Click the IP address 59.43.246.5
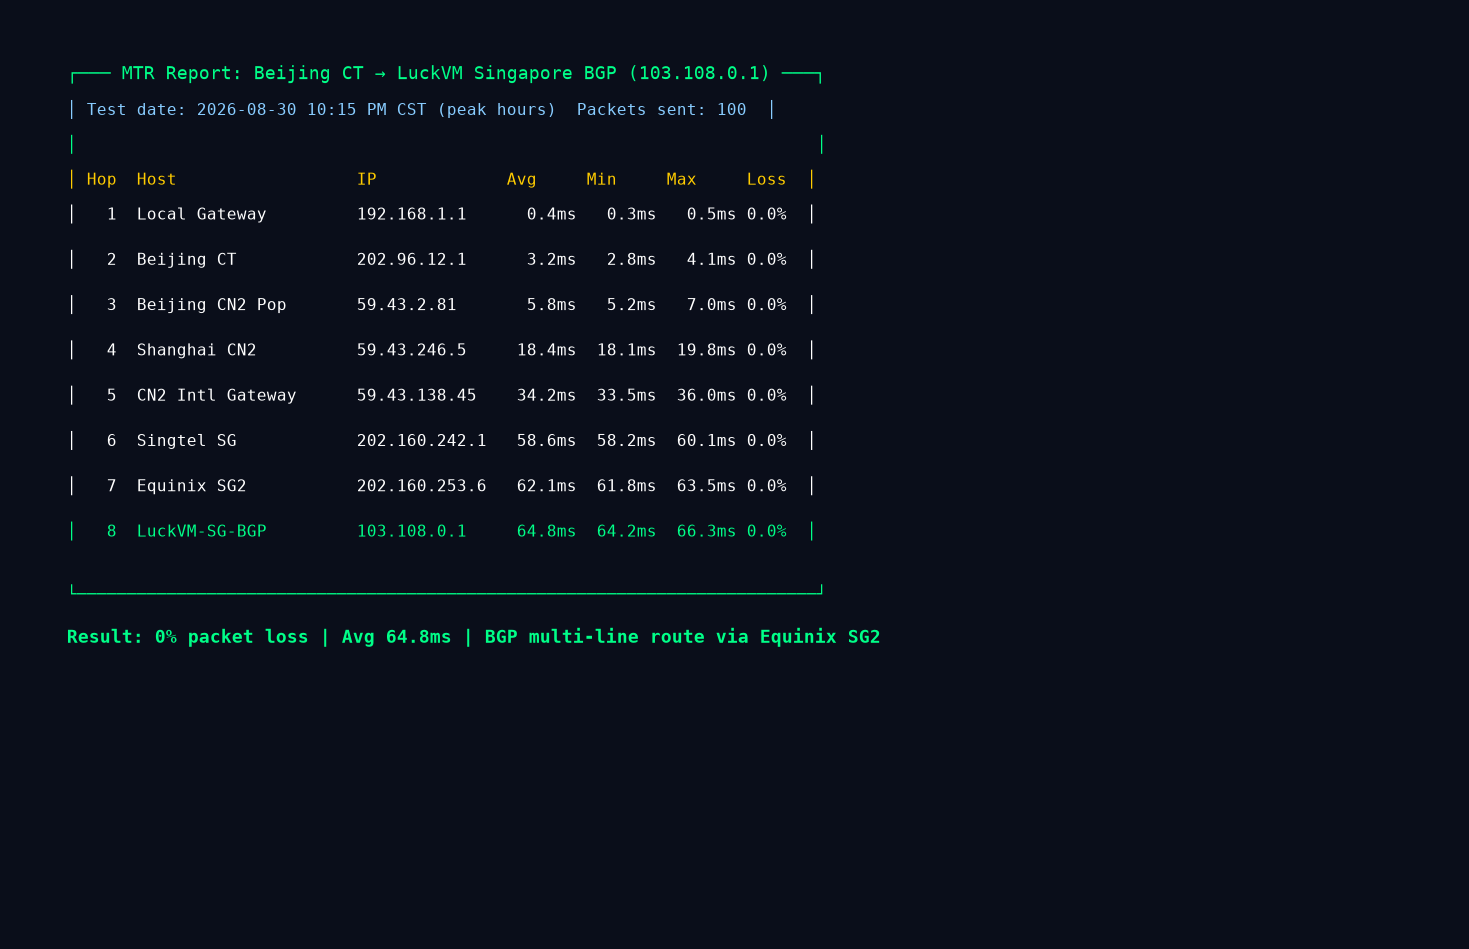Screen dimensions: 1469x949 click(x=412, y=351)
